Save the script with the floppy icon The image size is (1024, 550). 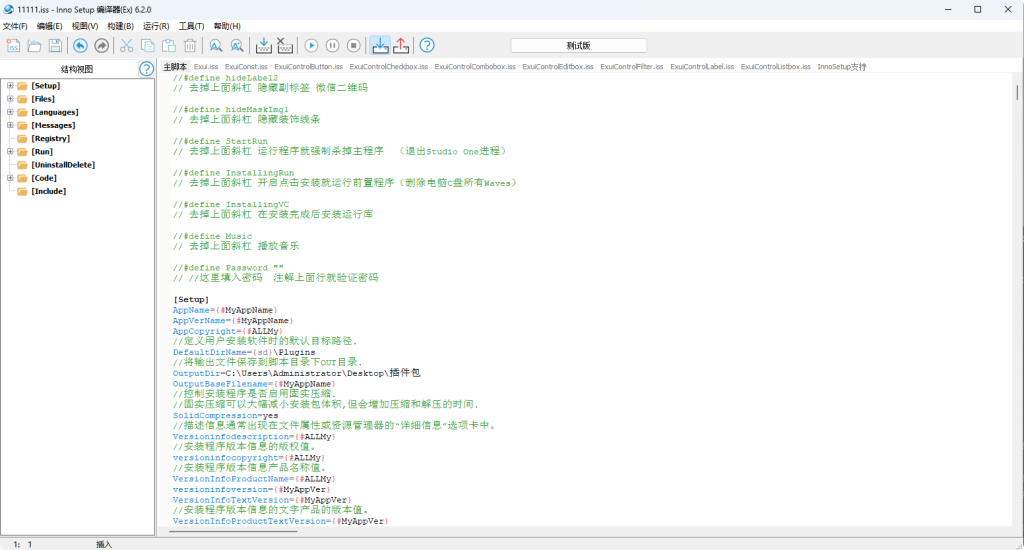pos(56,46)
